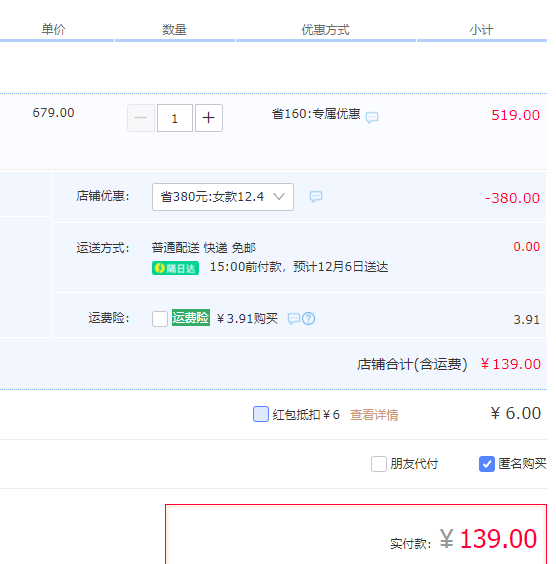Image resolution: width=556 pixels, height=564 pixels.
Task: Click the 小计 column header
Action: (481, 29)
